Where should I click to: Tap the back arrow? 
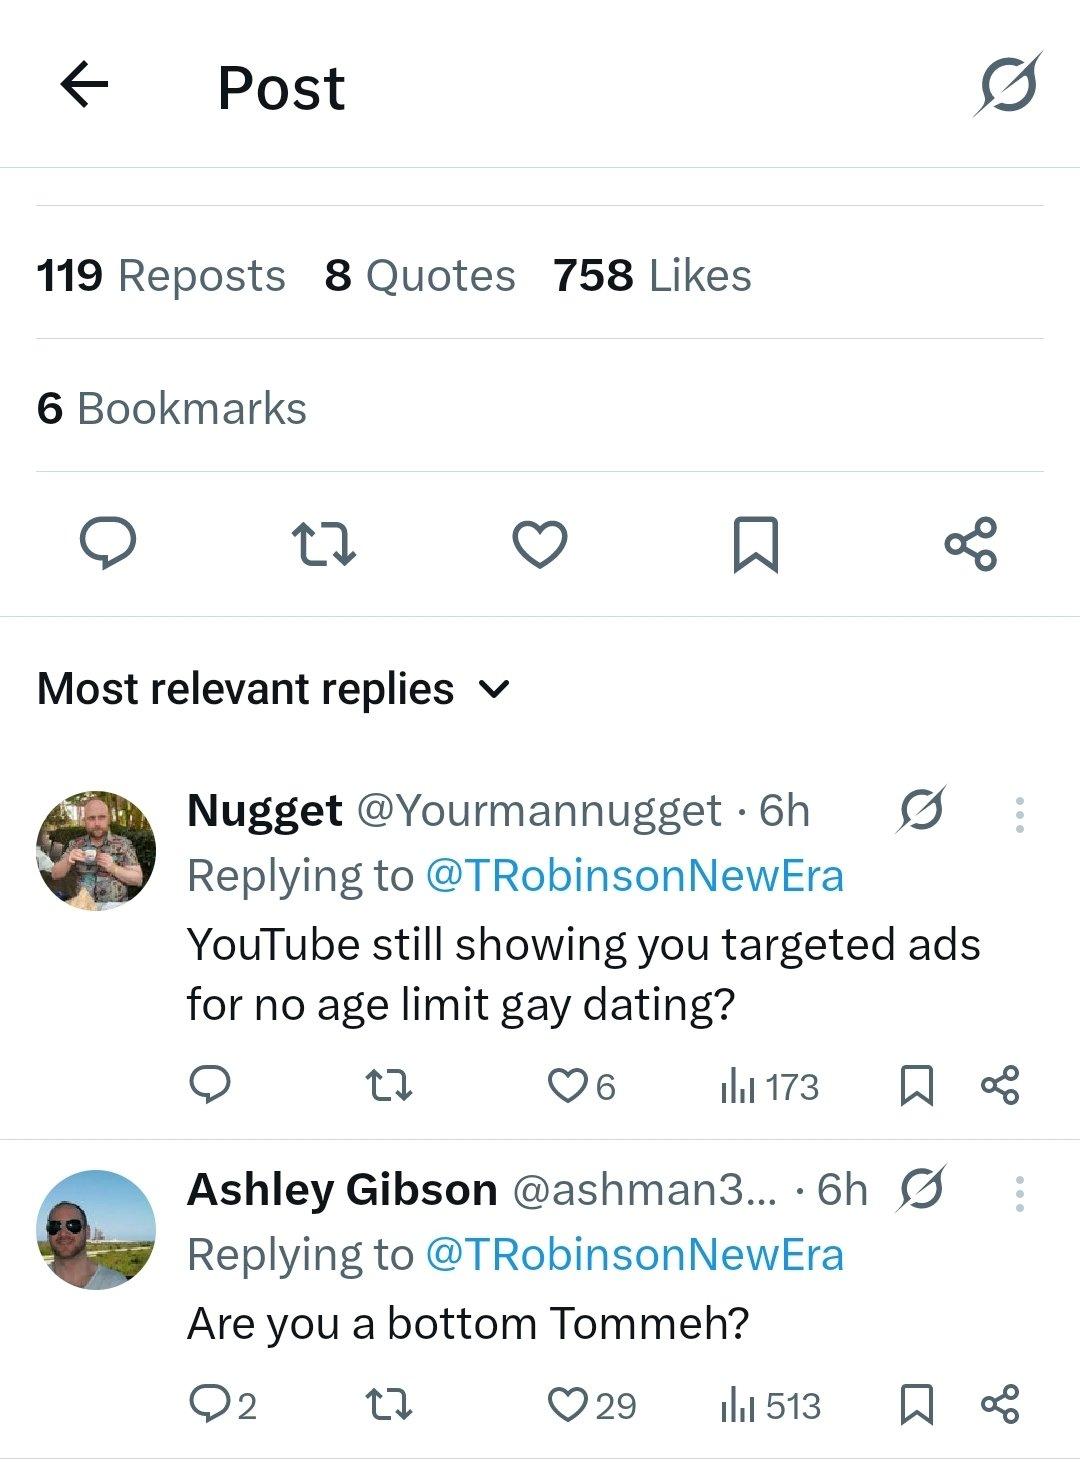84,84
